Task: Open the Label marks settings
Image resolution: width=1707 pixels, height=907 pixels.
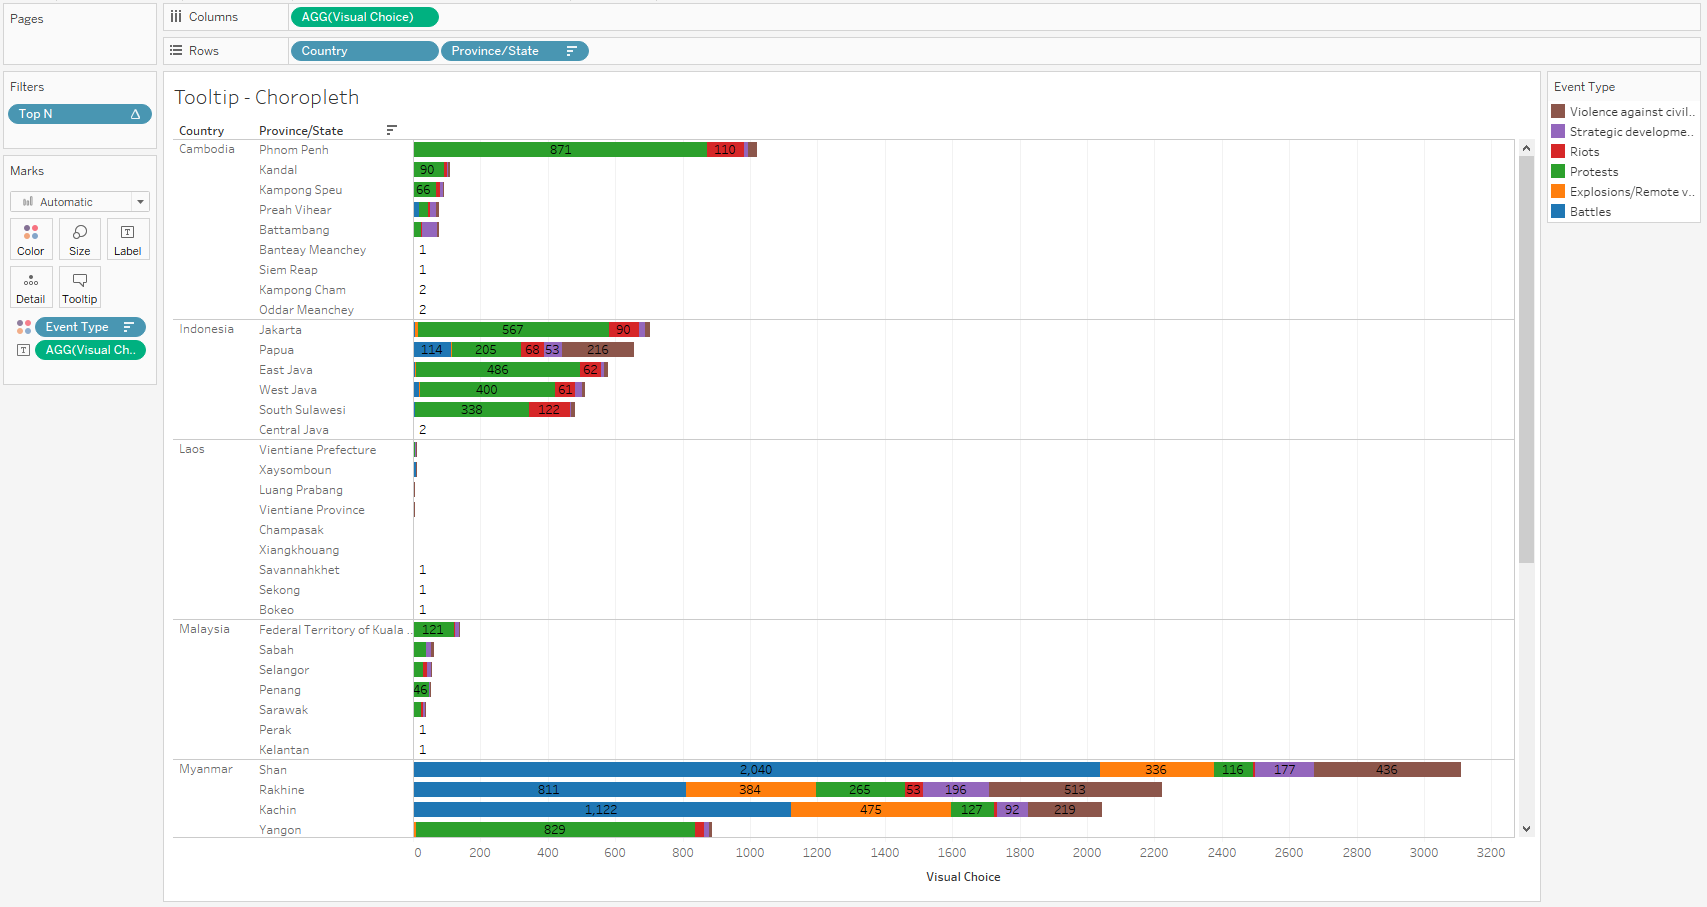Action: tap(128, 239)
